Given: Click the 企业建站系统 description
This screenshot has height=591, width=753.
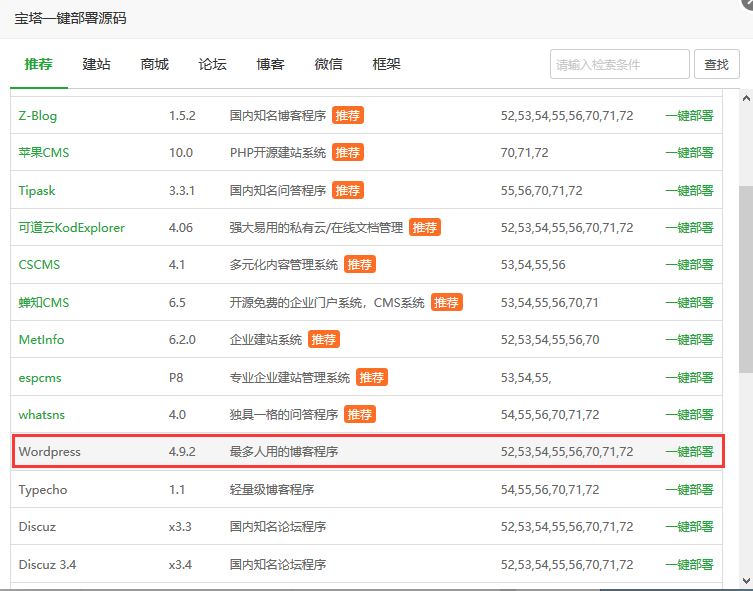Looking at the screenshot, I should [266, 339].
